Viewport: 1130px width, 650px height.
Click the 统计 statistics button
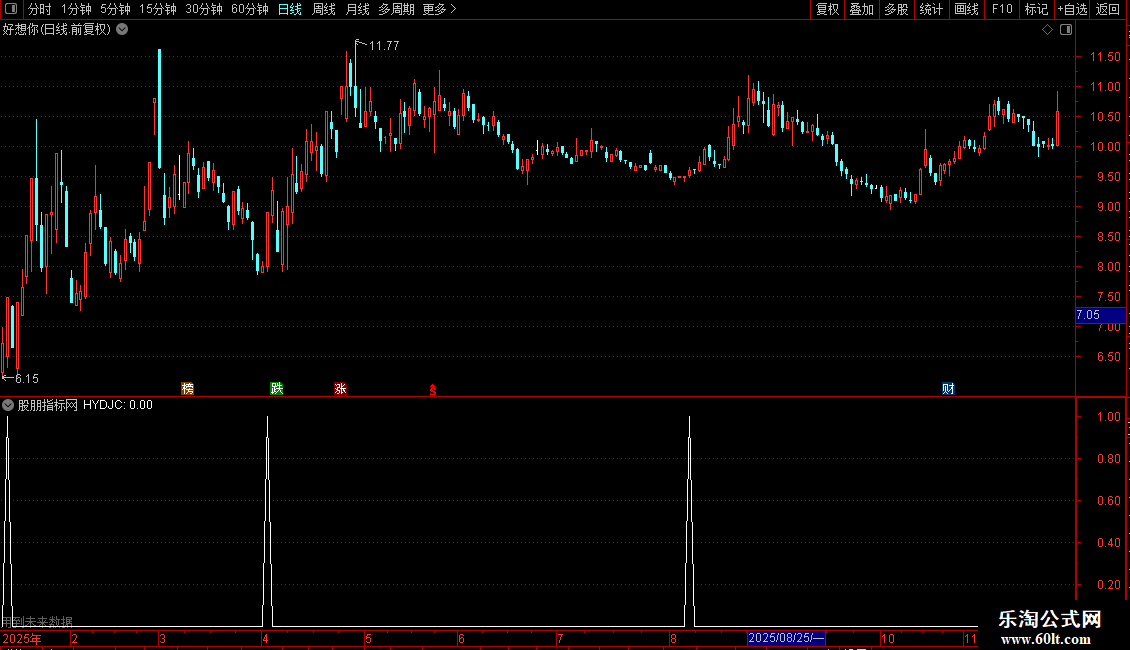(930, 9)
